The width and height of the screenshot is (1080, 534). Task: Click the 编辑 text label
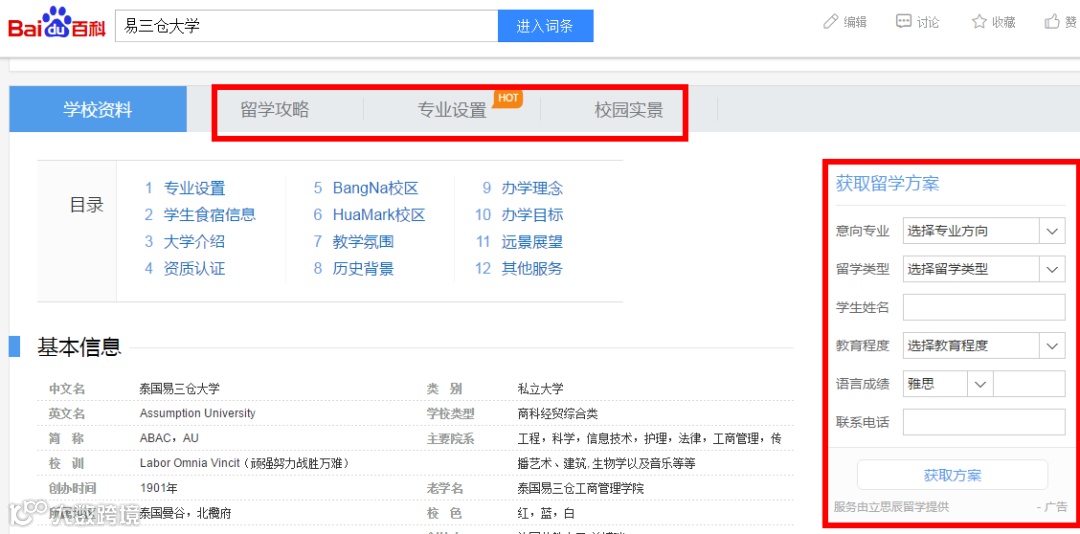pos(855,22)
